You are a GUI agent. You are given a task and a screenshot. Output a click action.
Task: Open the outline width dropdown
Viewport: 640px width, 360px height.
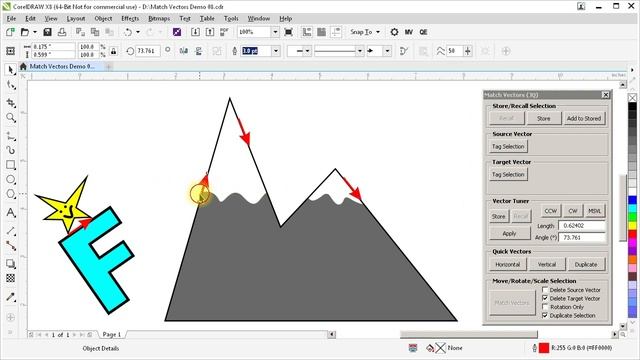click(276, 51)
